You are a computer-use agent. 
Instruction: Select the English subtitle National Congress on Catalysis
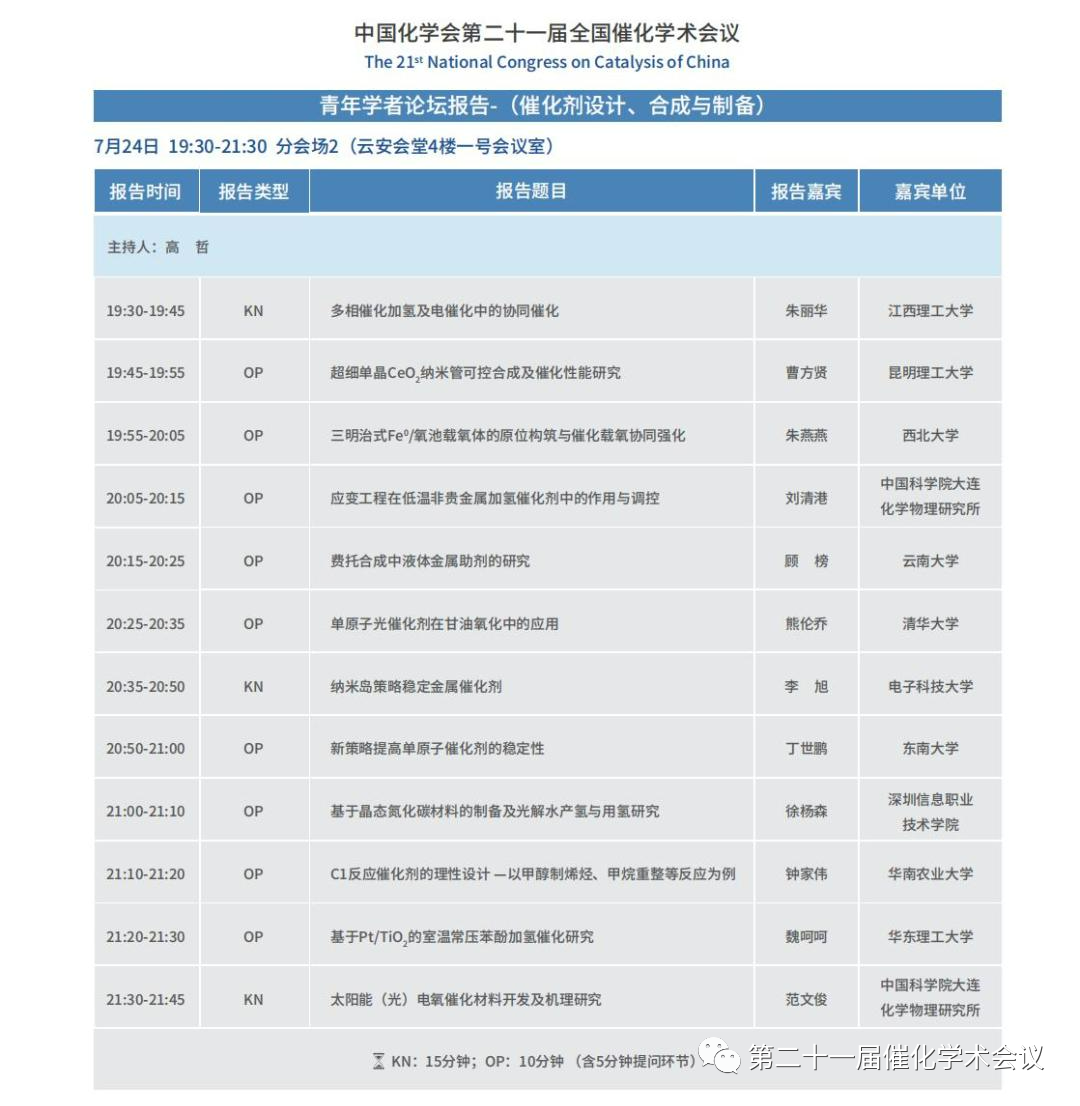547,62
